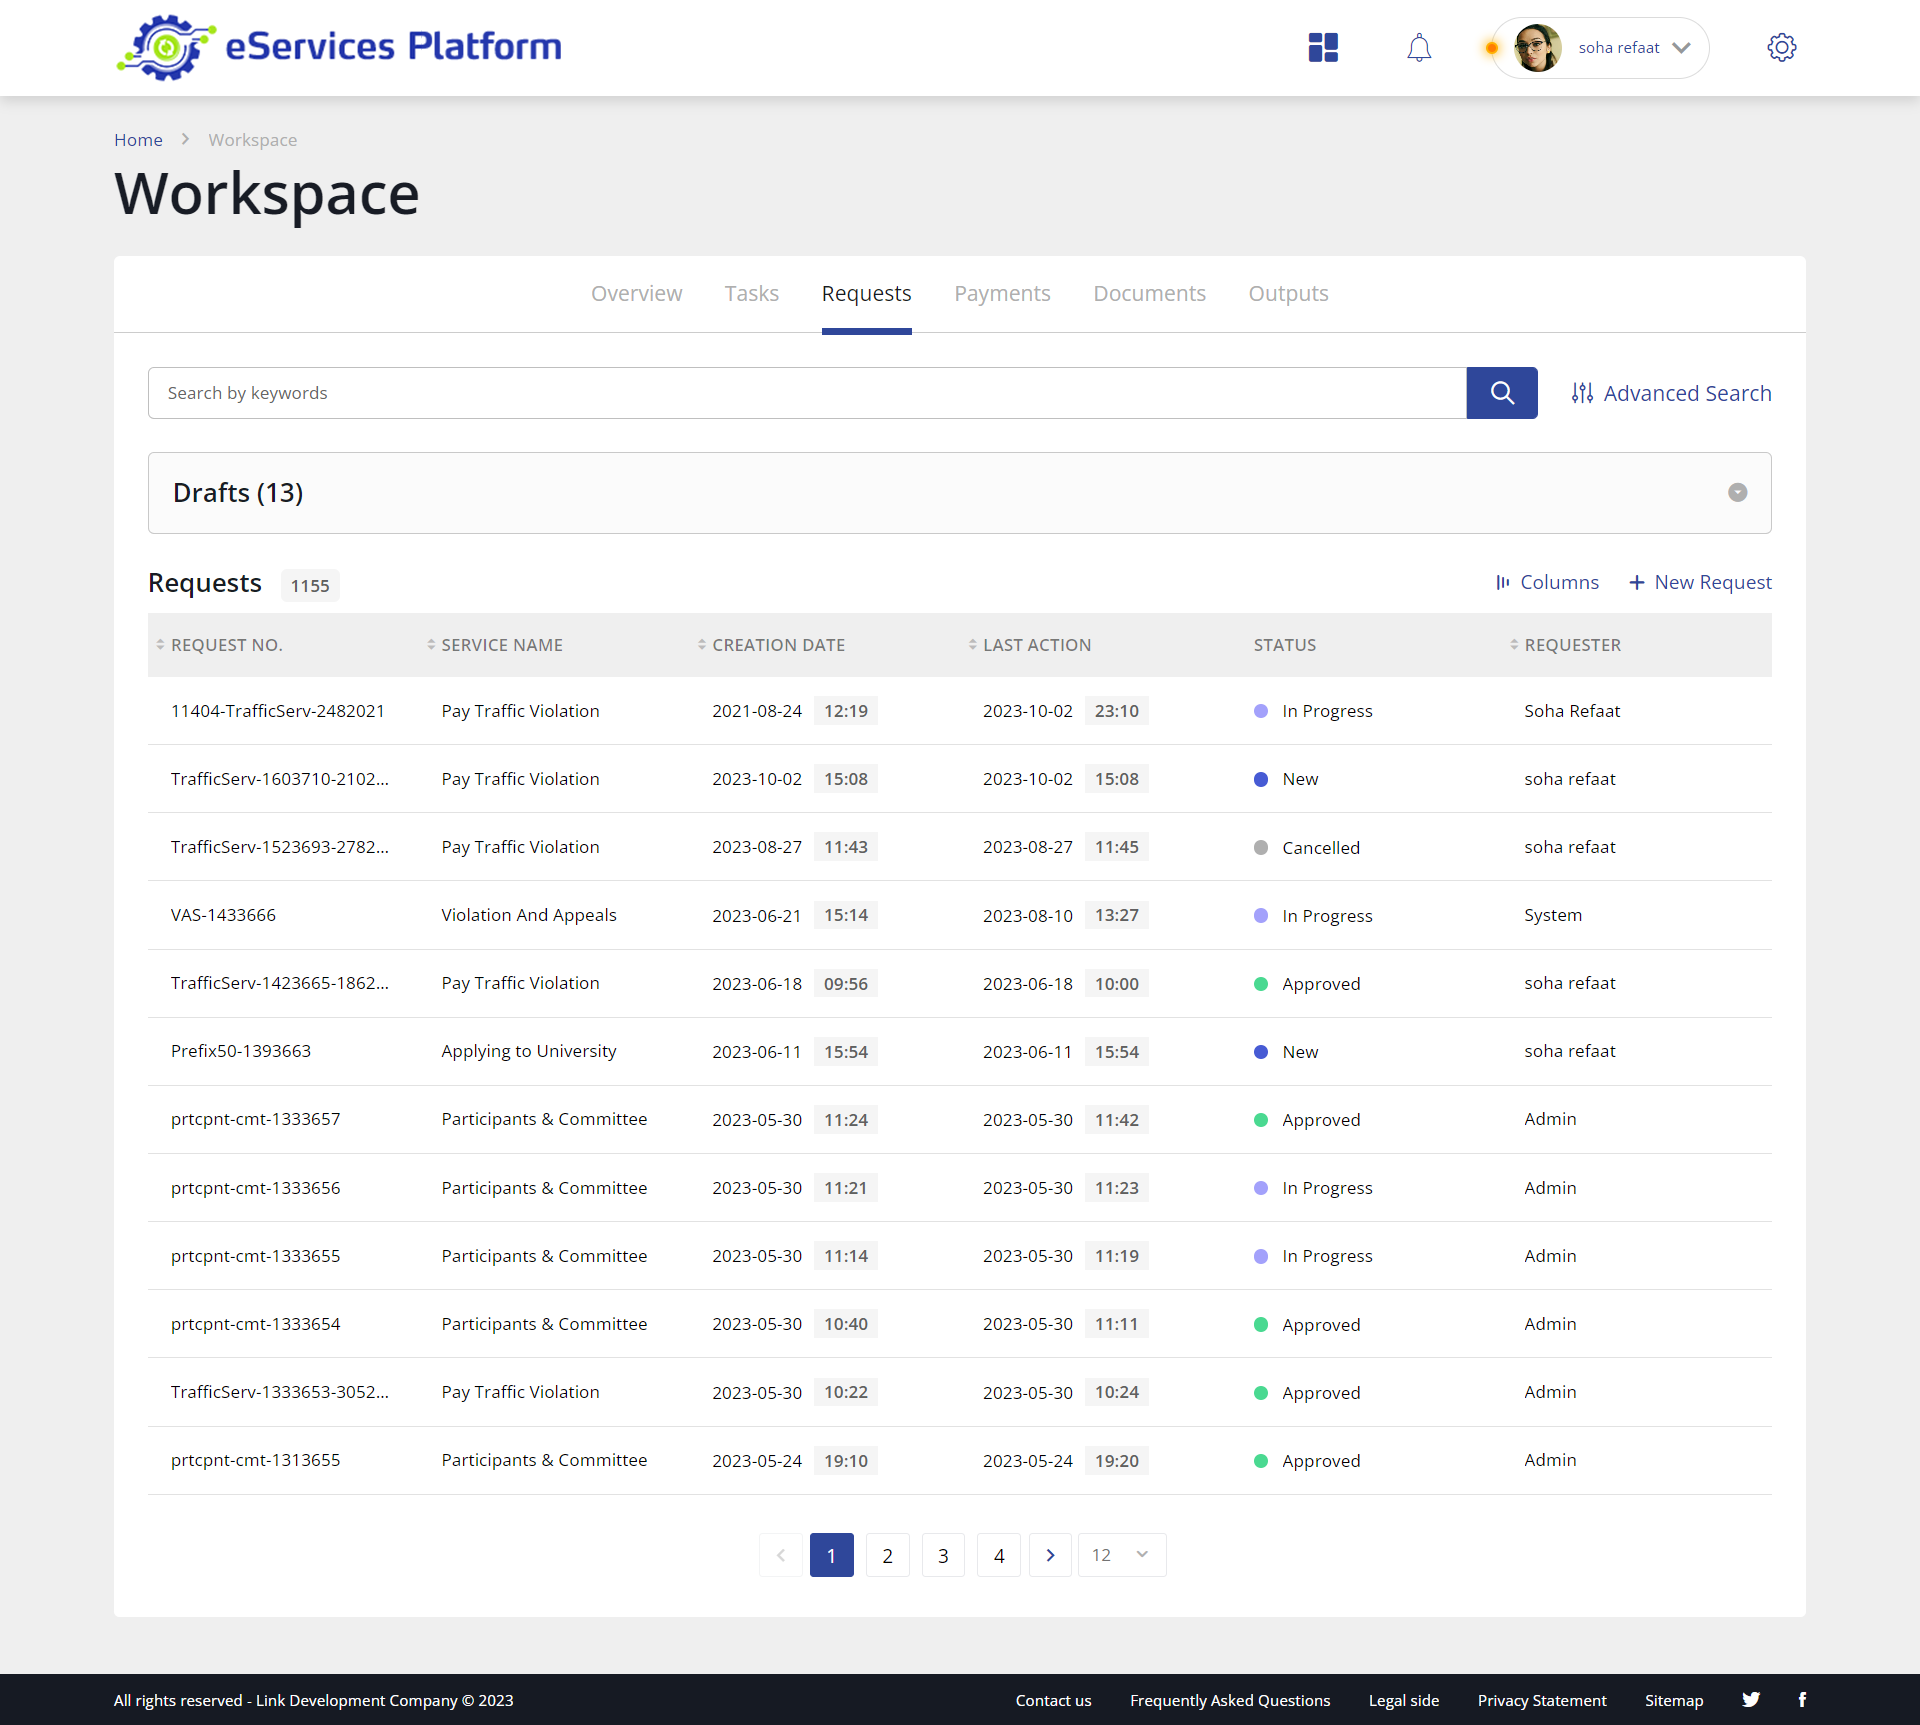Switch to the Documents tab
Image resolution: width=1920 pixels, height=1725 pixels.
[1149, 293]
